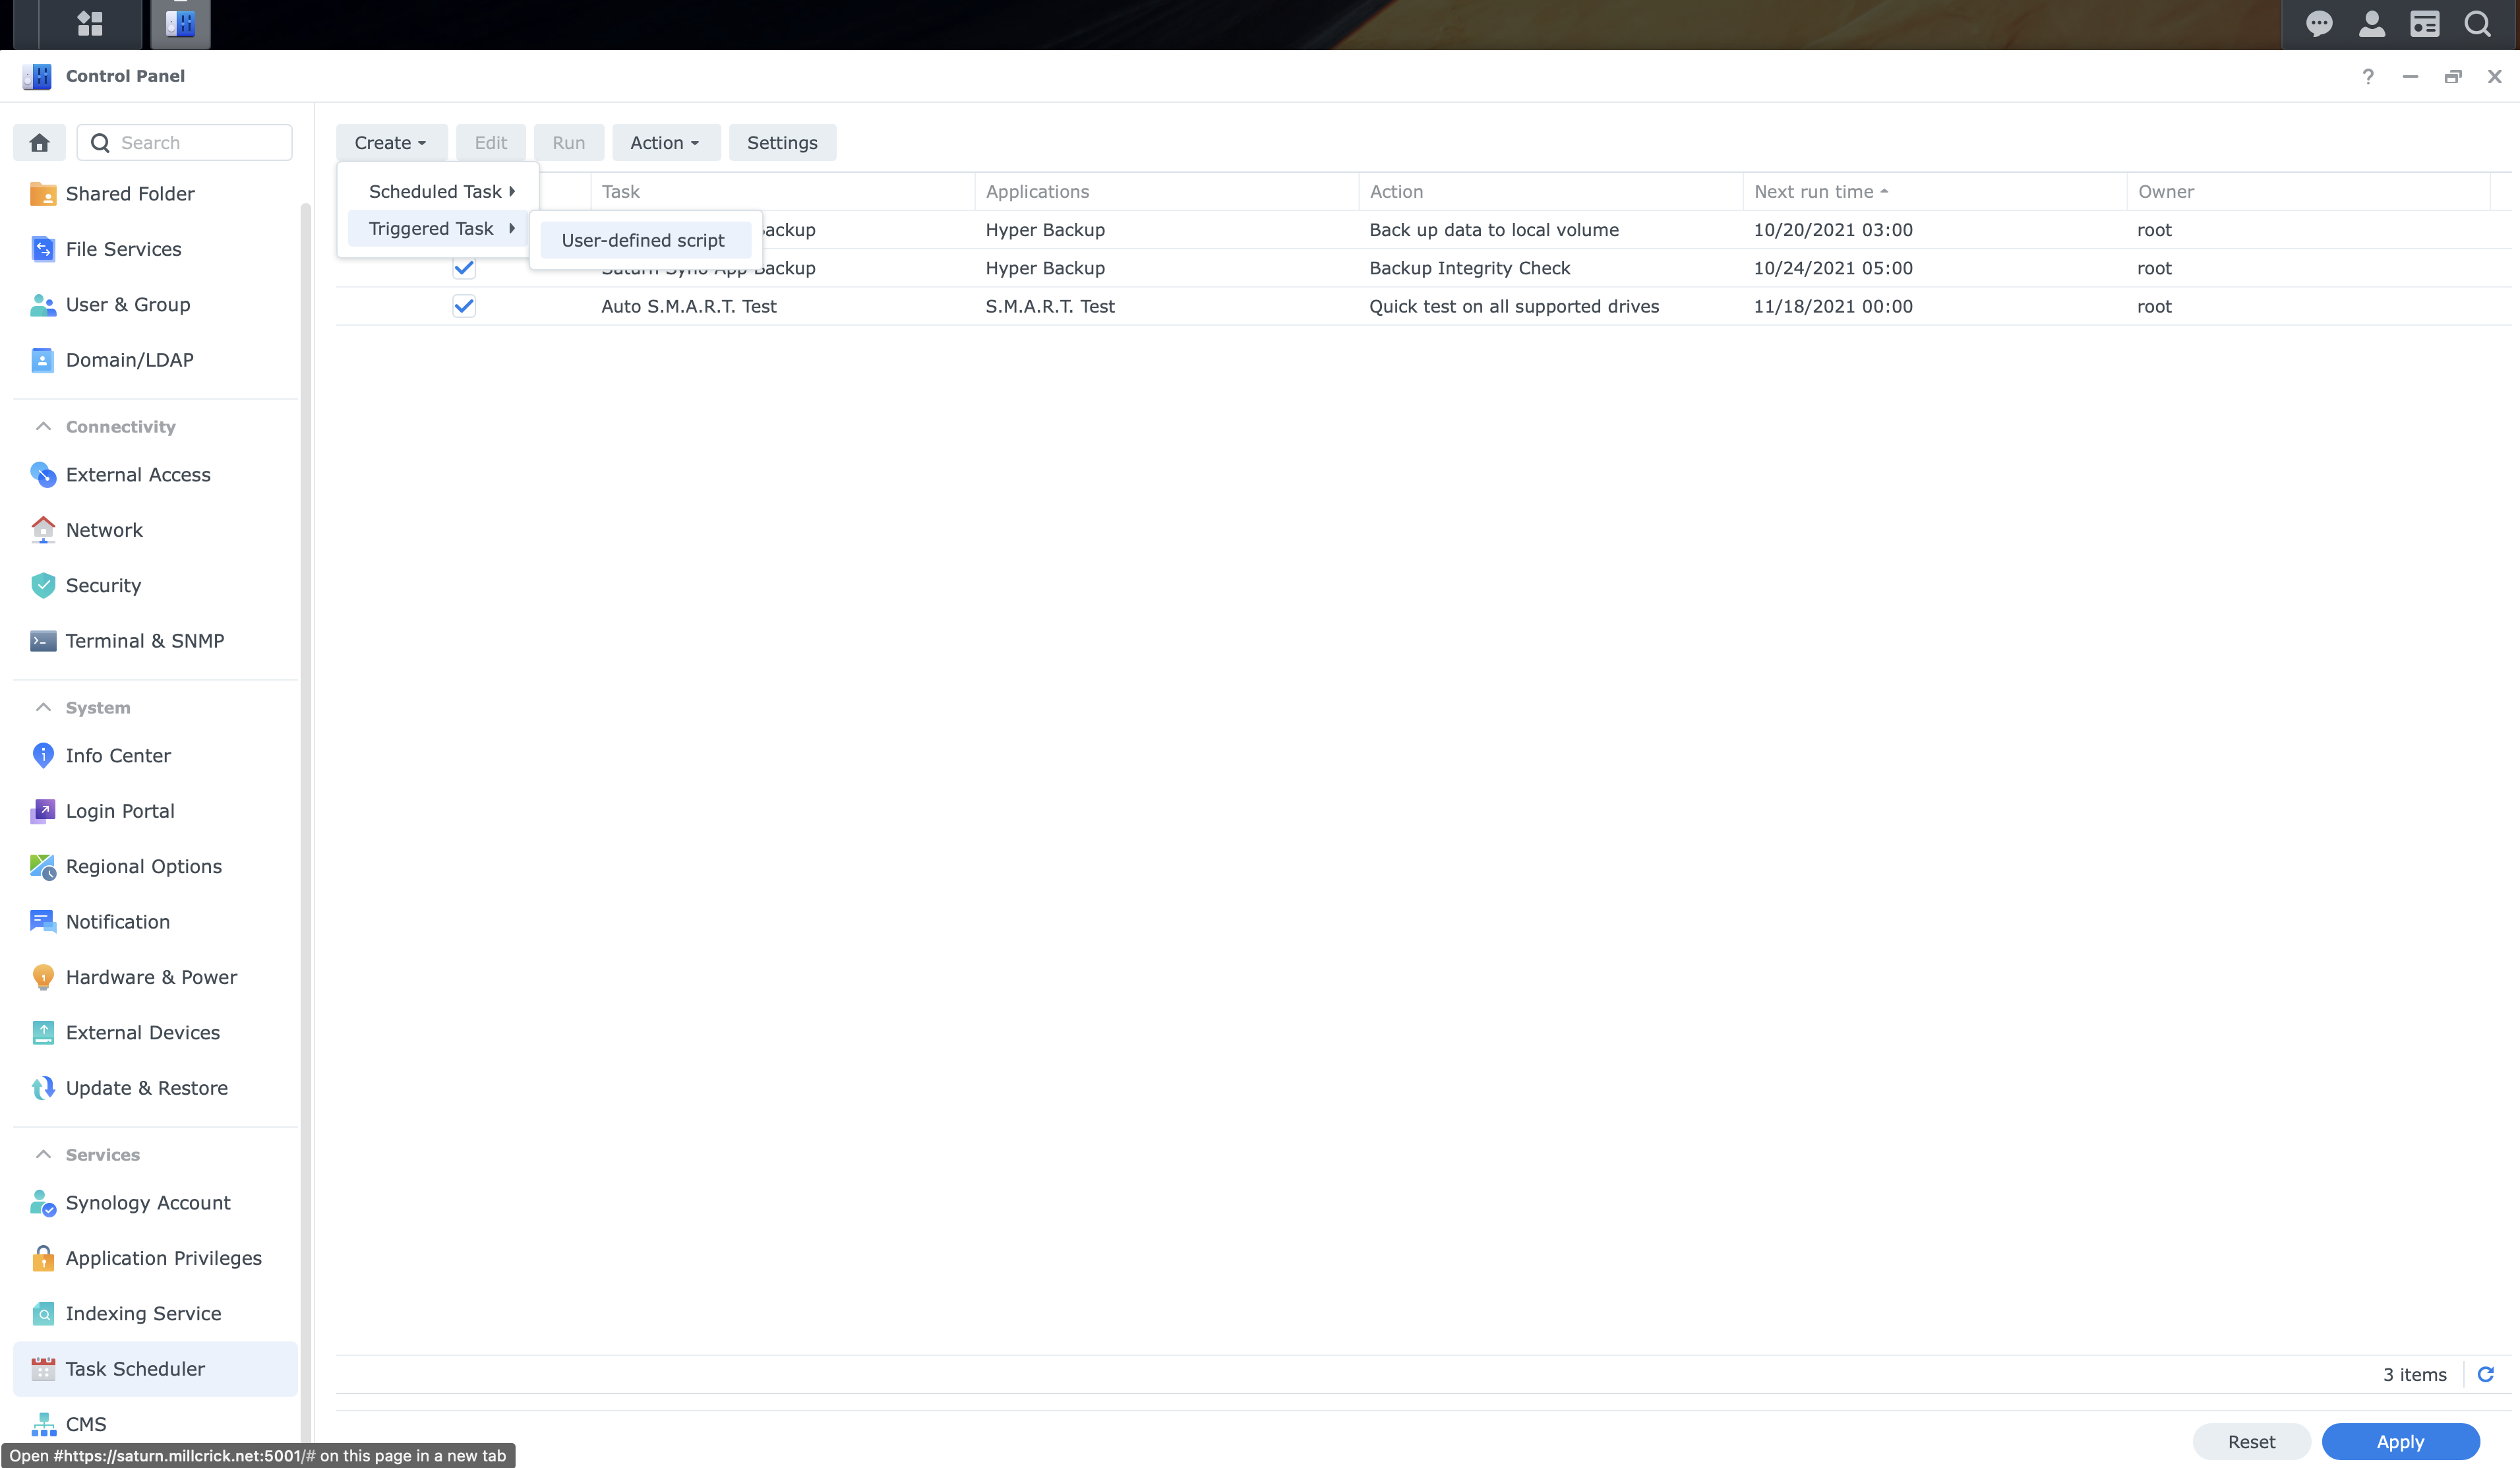
Task: Click the Network icon
Action: (43, 529)
